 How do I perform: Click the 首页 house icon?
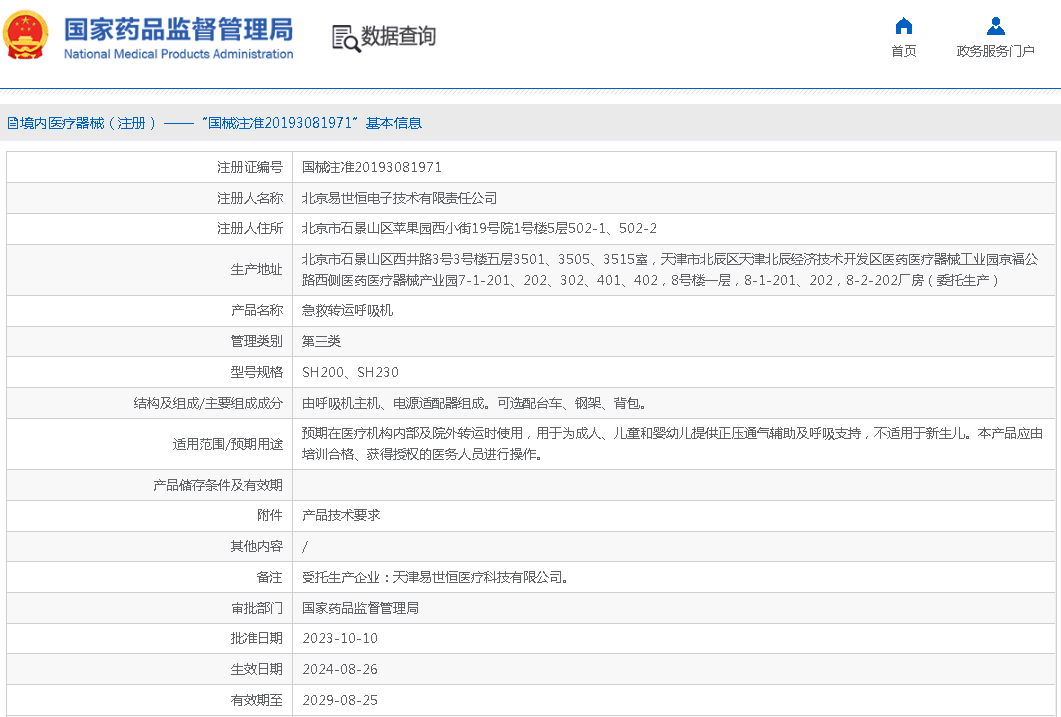tap(903, 26)
